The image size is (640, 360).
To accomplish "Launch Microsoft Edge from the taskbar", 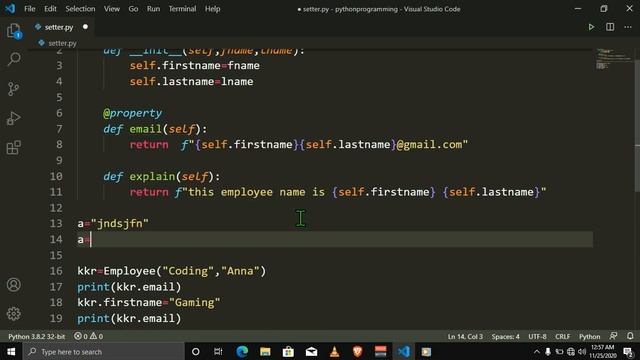I will click(x=242, y=351).
